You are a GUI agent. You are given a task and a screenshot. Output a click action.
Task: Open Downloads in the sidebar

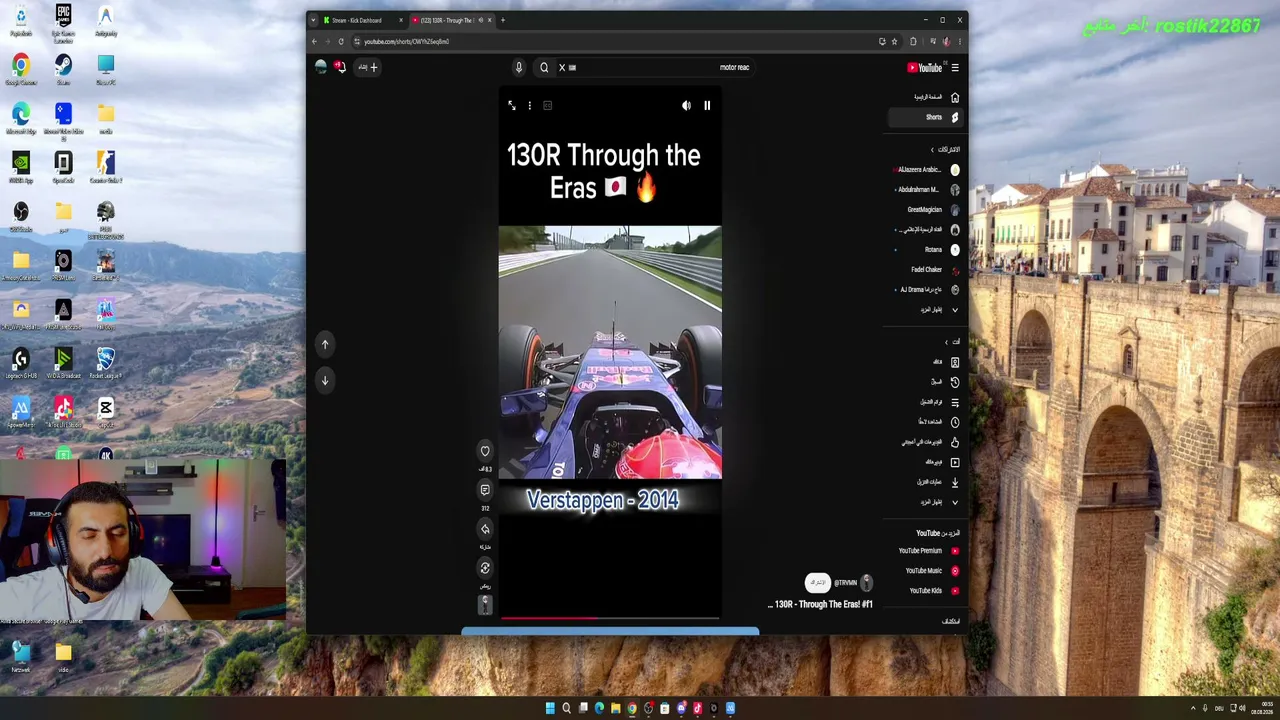(924, 482)
